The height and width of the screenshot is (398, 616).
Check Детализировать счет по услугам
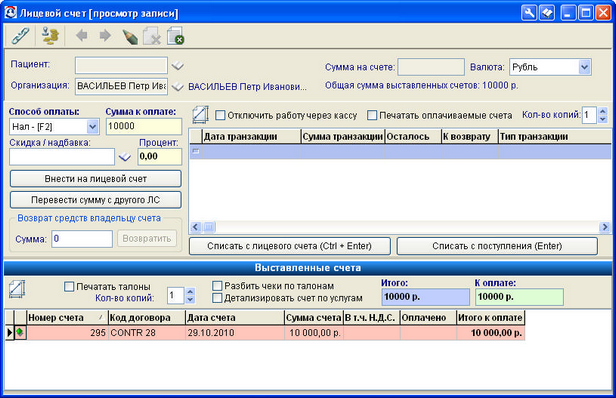click(217, 298)
